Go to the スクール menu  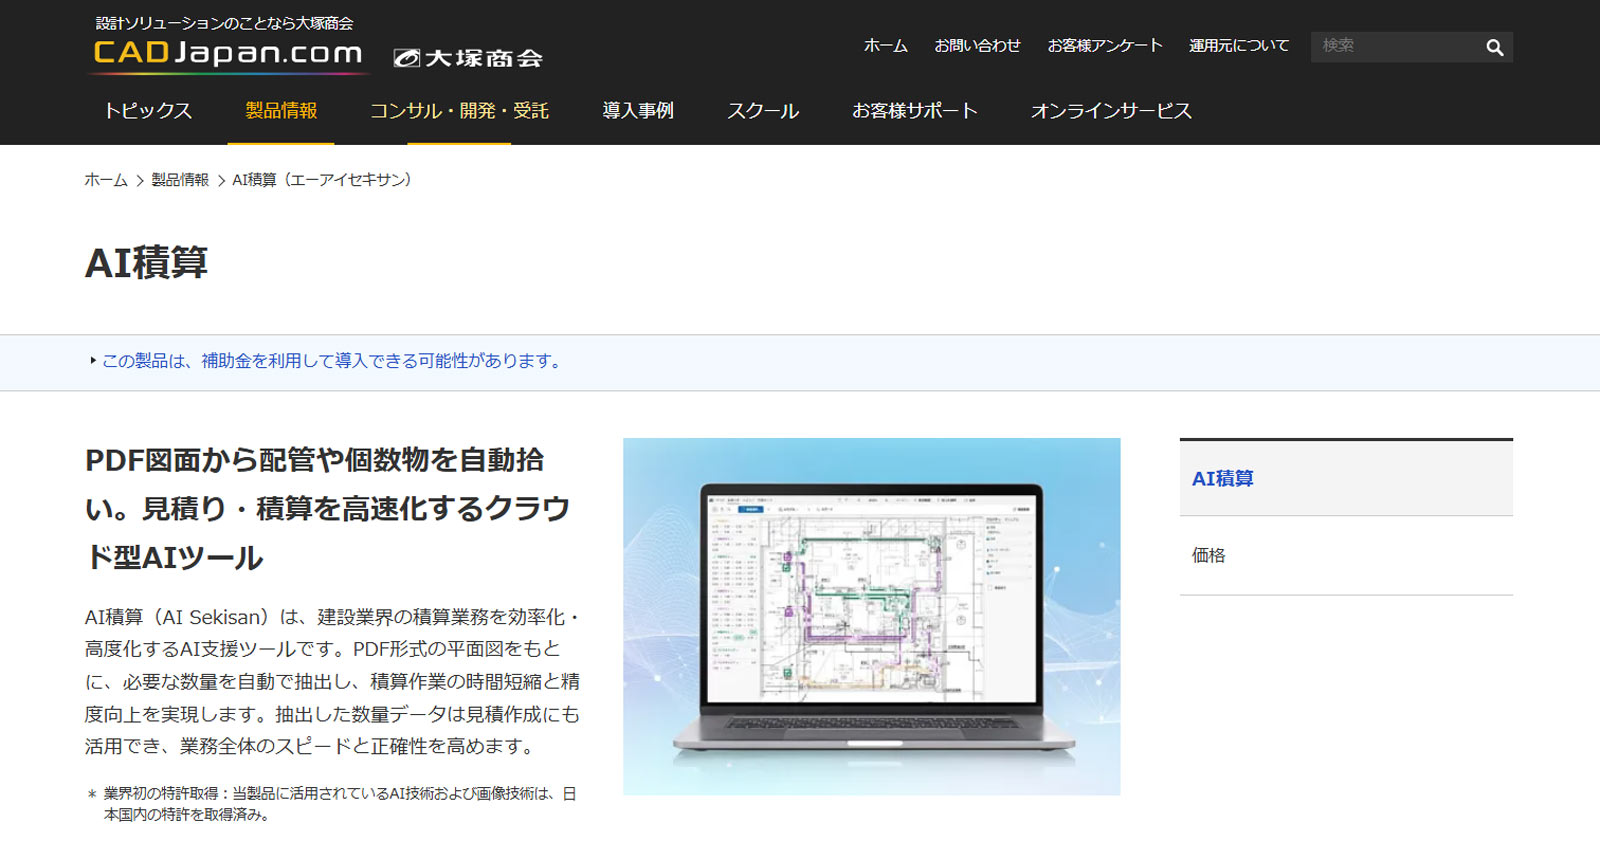pyautogui.click(x=763, y=111)
